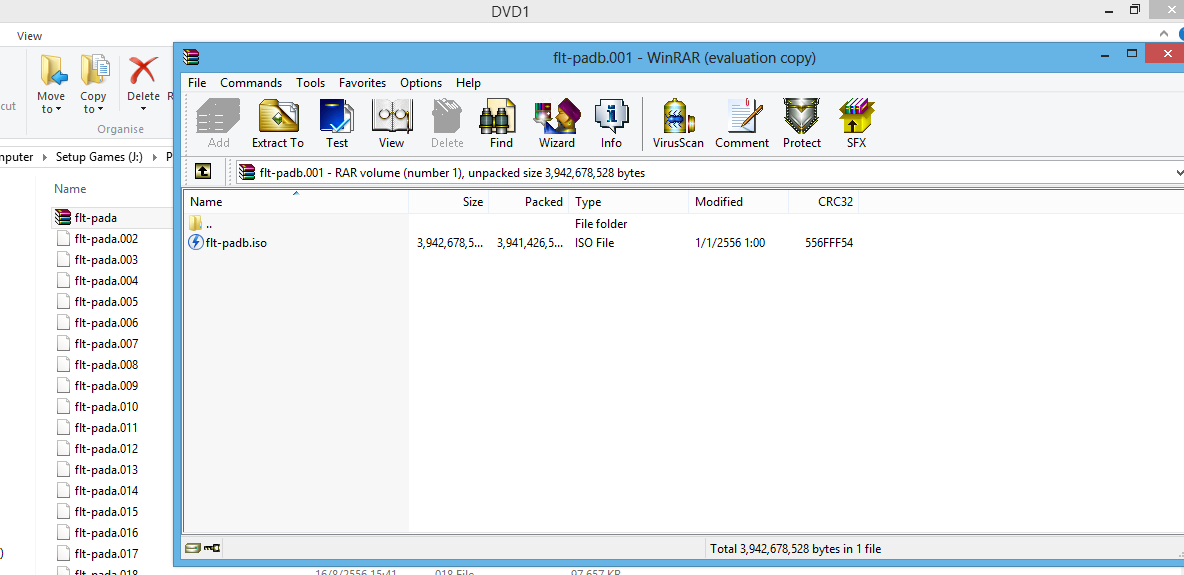Show archive Info
Screen dimensions: 1184x575
click(x=611, y=124)
